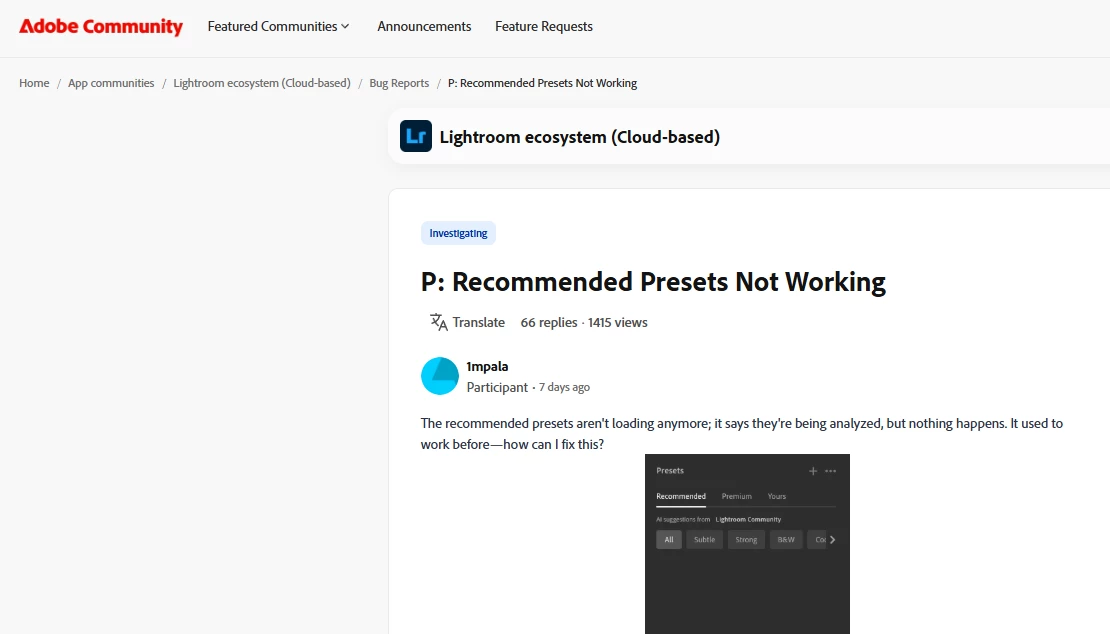Click the '1415 views' count
The height and width of the screenshot is (634, 1110).
point(617,322)
